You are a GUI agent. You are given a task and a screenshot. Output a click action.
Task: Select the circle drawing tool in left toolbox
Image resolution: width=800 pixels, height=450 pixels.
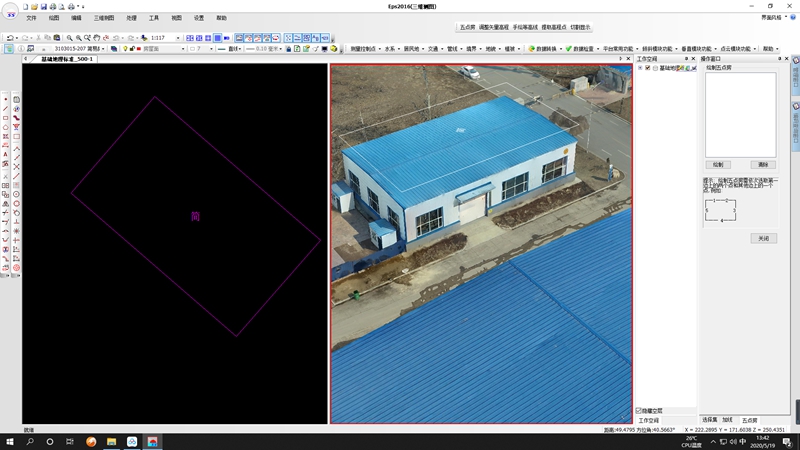coord(16,204)
